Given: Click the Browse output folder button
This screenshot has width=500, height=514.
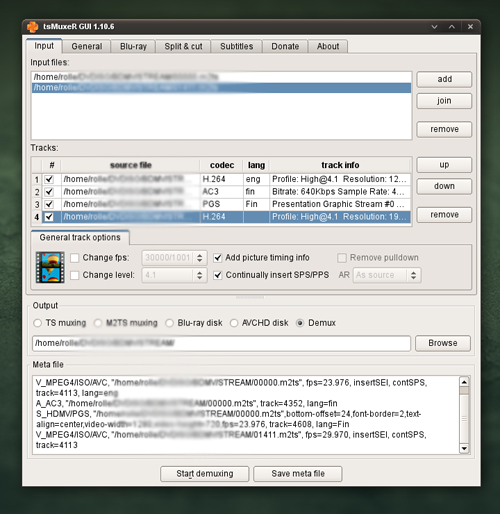Looking at the screenshot, I should pos(443,343).
